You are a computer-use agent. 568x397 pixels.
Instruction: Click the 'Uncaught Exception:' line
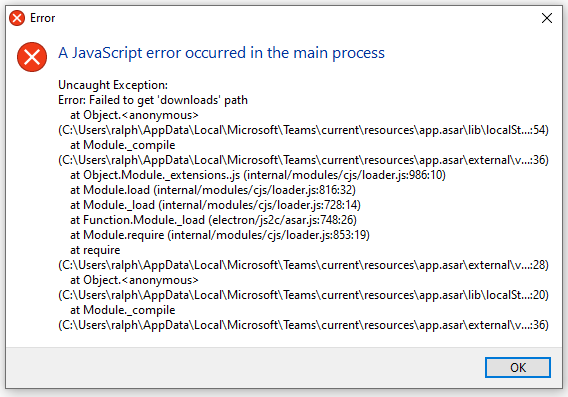(x=113, y=85)
